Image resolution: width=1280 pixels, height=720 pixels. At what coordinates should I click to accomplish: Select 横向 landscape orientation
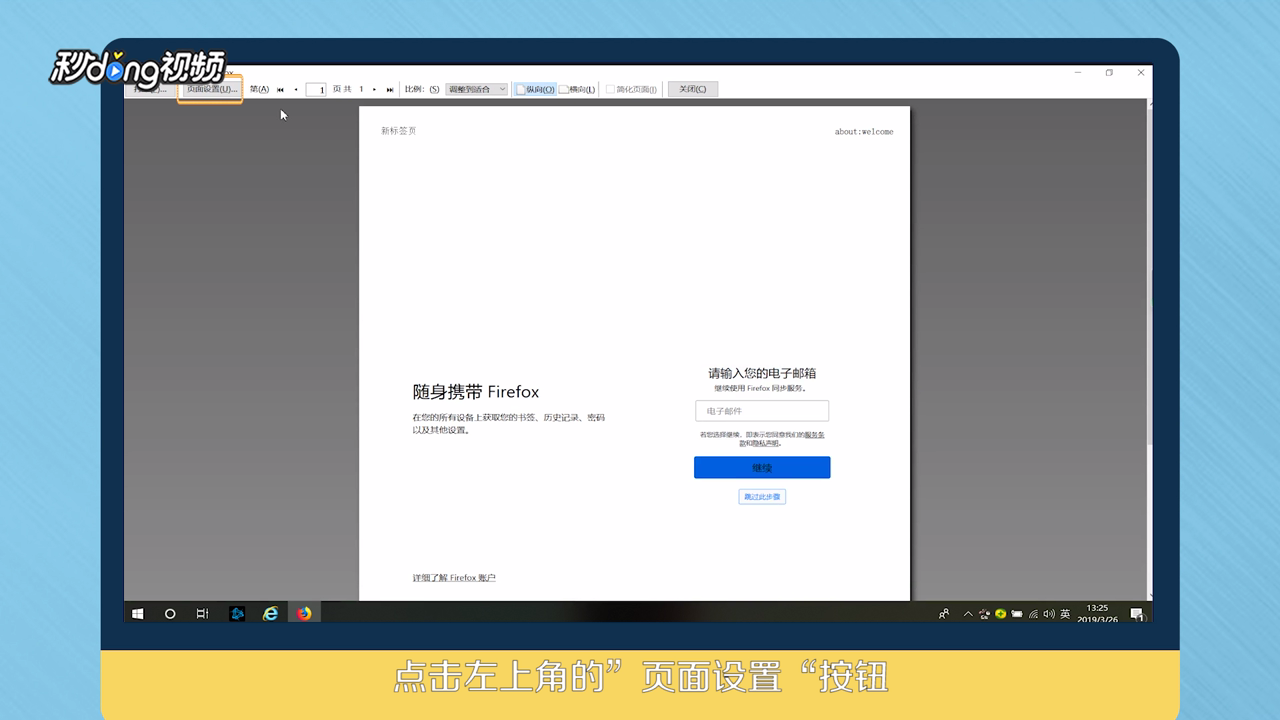pyautogui.click(x=577, y=89)
